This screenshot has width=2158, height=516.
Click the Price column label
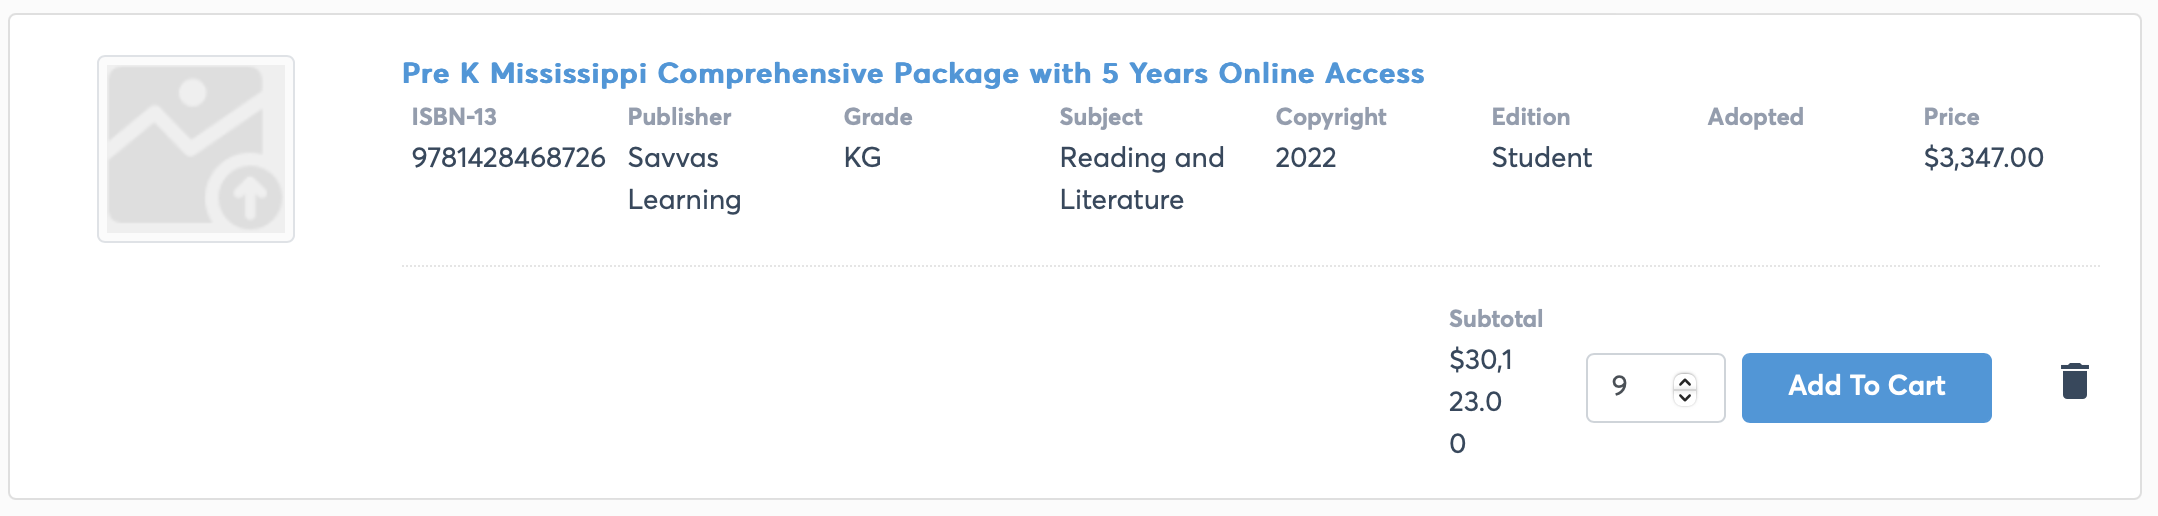[1951, 117]
